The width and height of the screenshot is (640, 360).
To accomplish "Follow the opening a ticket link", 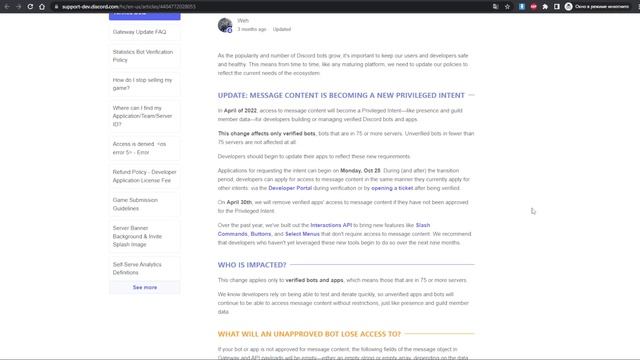I will pos(392,188).
